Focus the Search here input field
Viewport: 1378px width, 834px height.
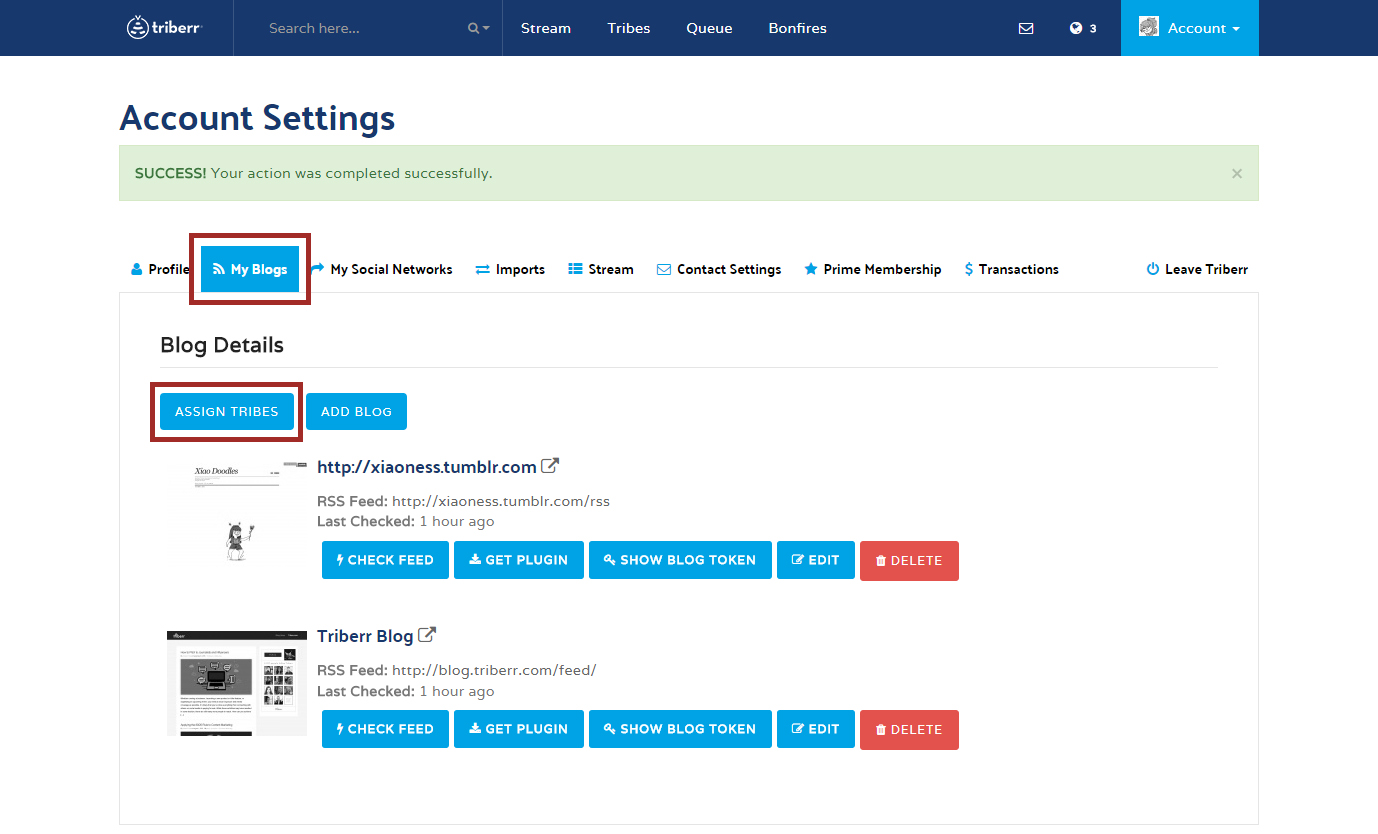360,28
